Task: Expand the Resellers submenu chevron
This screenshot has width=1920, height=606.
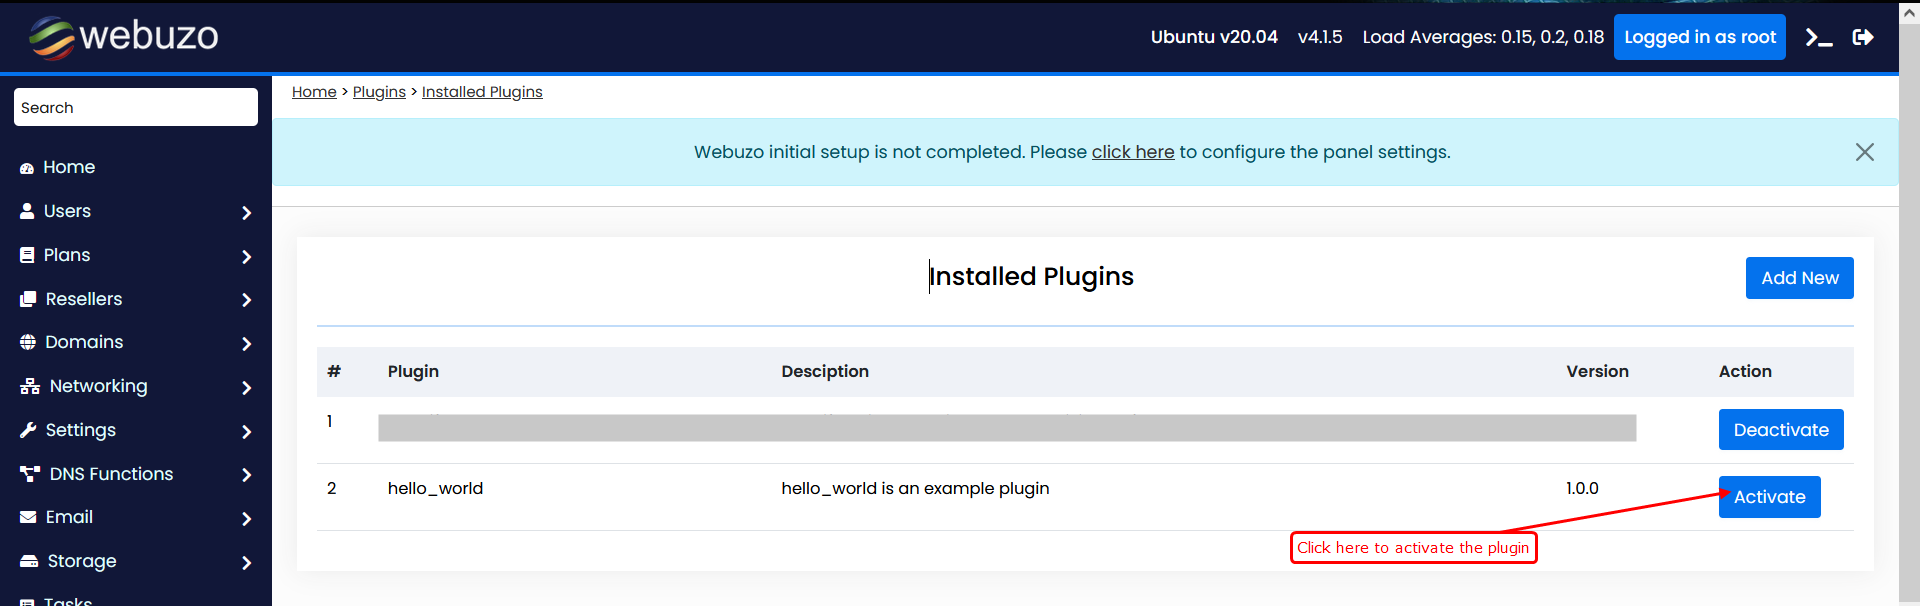Action: (246, 300)
